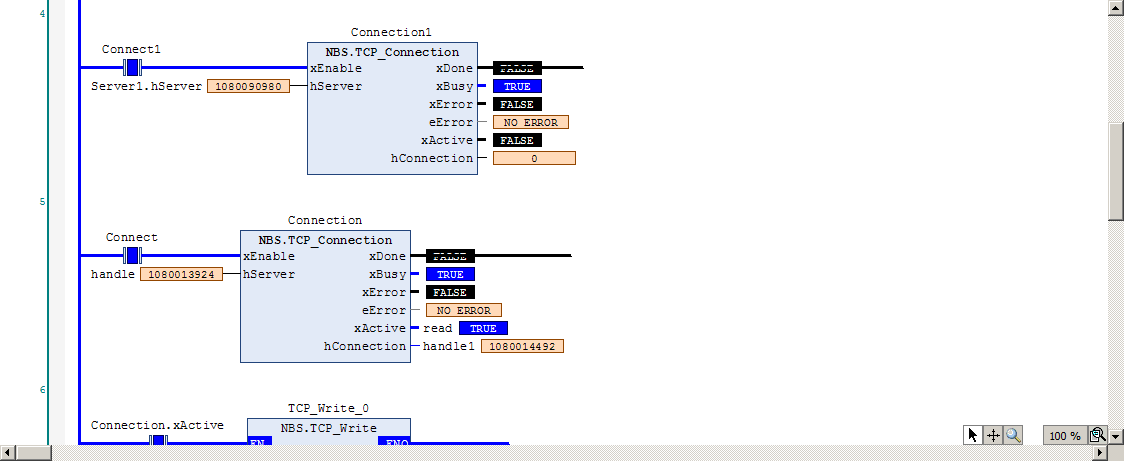Image resolution: width=1124 pixels, height=461 pixels.
Task: Select the magnifier zoom tool
Action: pyautogui.click(x=1012, y=435)
